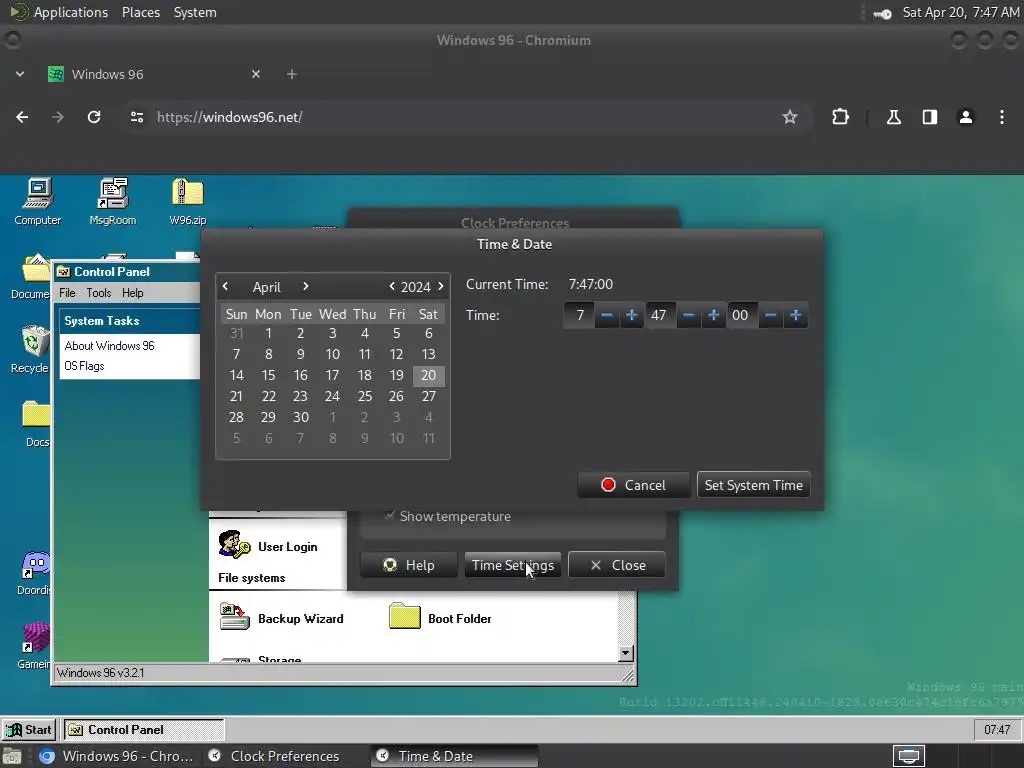
Task: Open the purple cube game shortcut icon
Action: click(35, 645)
